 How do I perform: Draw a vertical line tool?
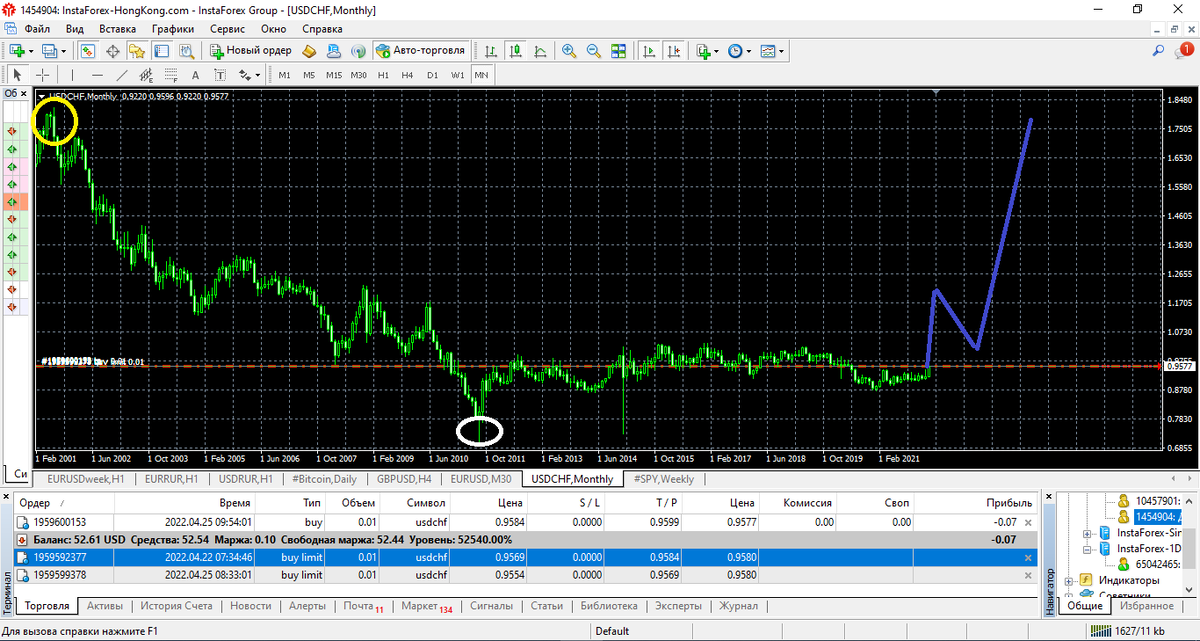(x=72, y=75)
